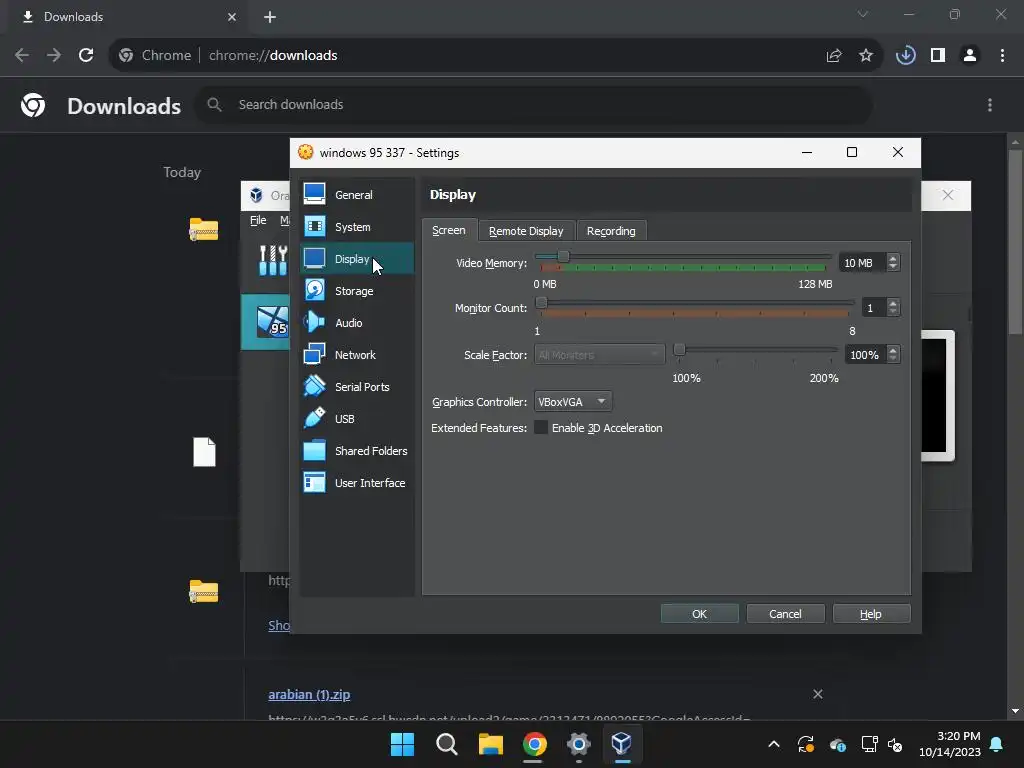Open the Serial Ports settings category
The width and height of the screenshot is (1024, 768).
coord(357,387)
